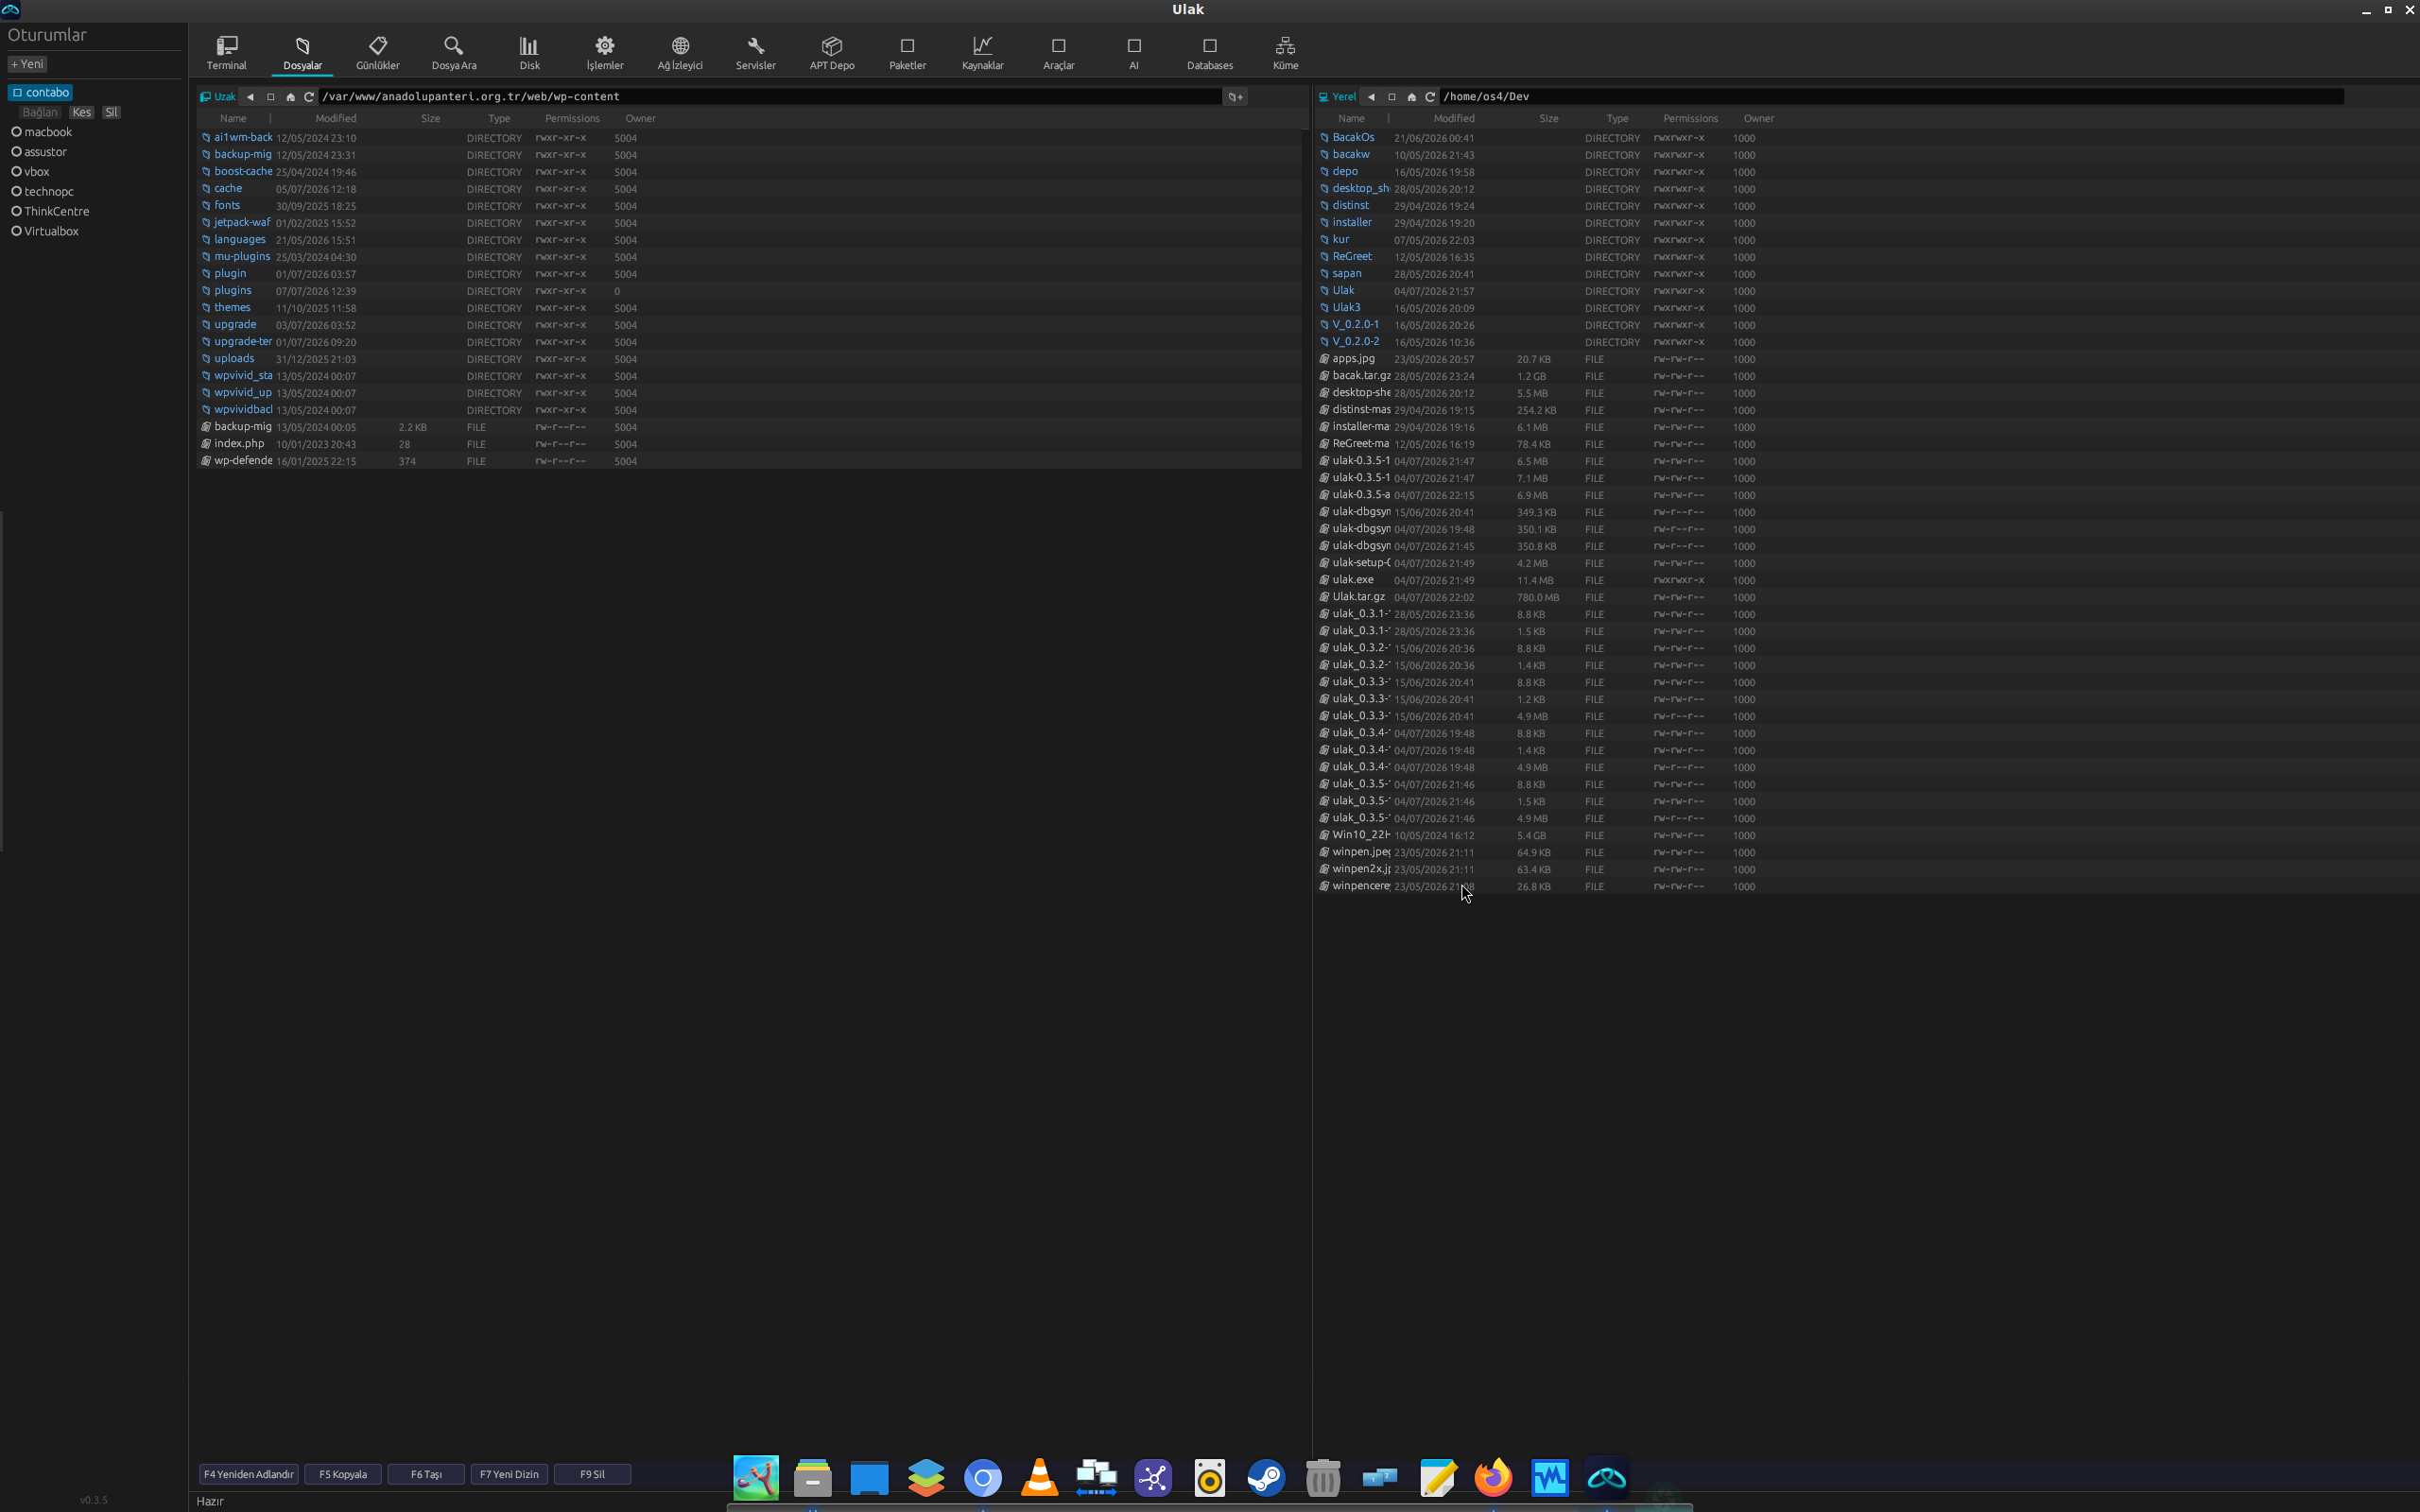Open the İşlemler processes tab

coord(605,53)
